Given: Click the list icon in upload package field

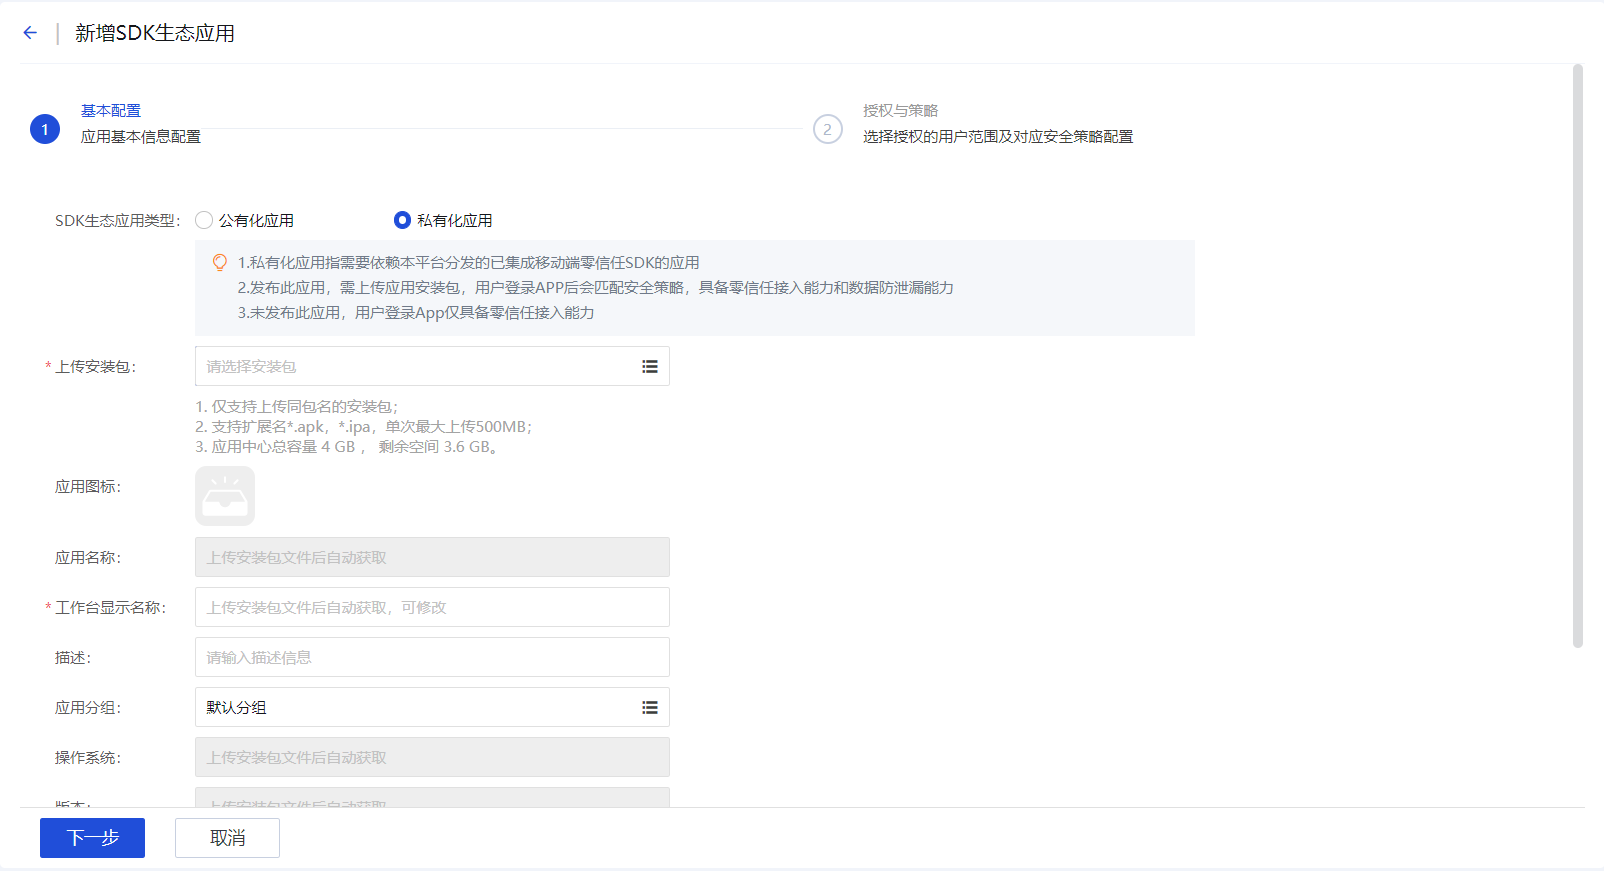Looking at the screenshot, I should [x=650, y=367].
